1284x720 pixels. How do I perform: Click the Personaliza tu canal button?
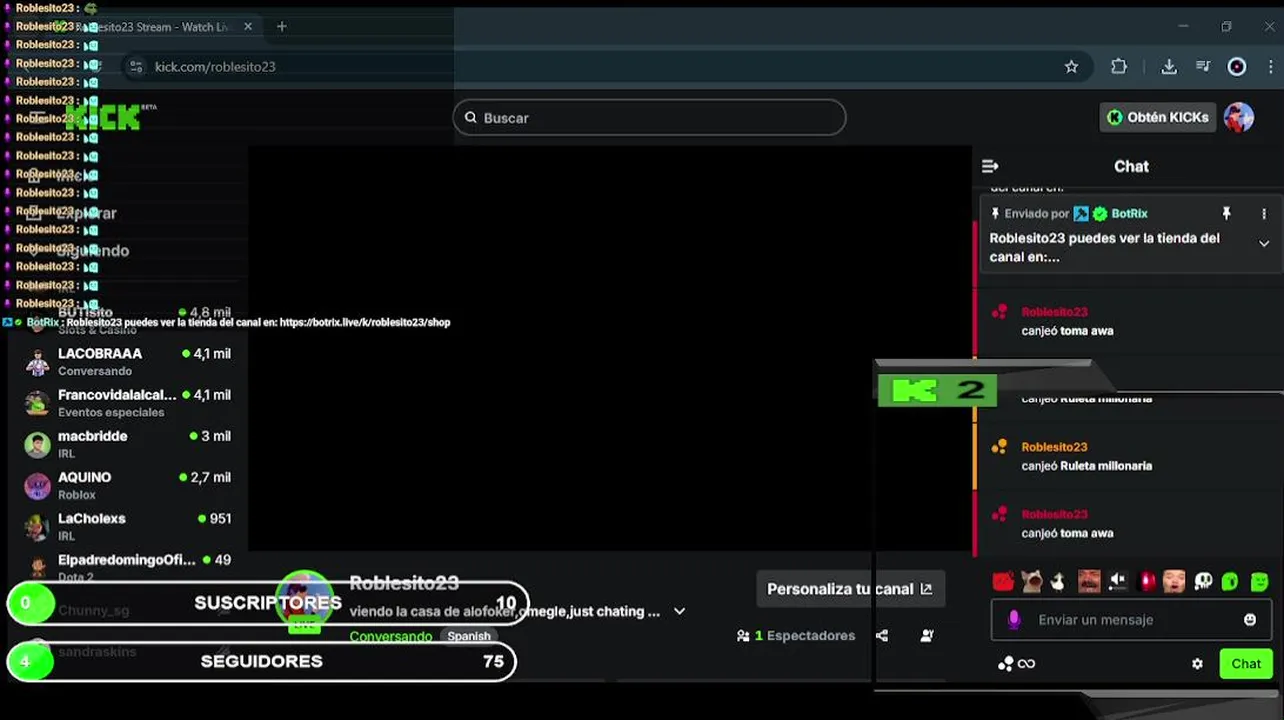(849, 589)
